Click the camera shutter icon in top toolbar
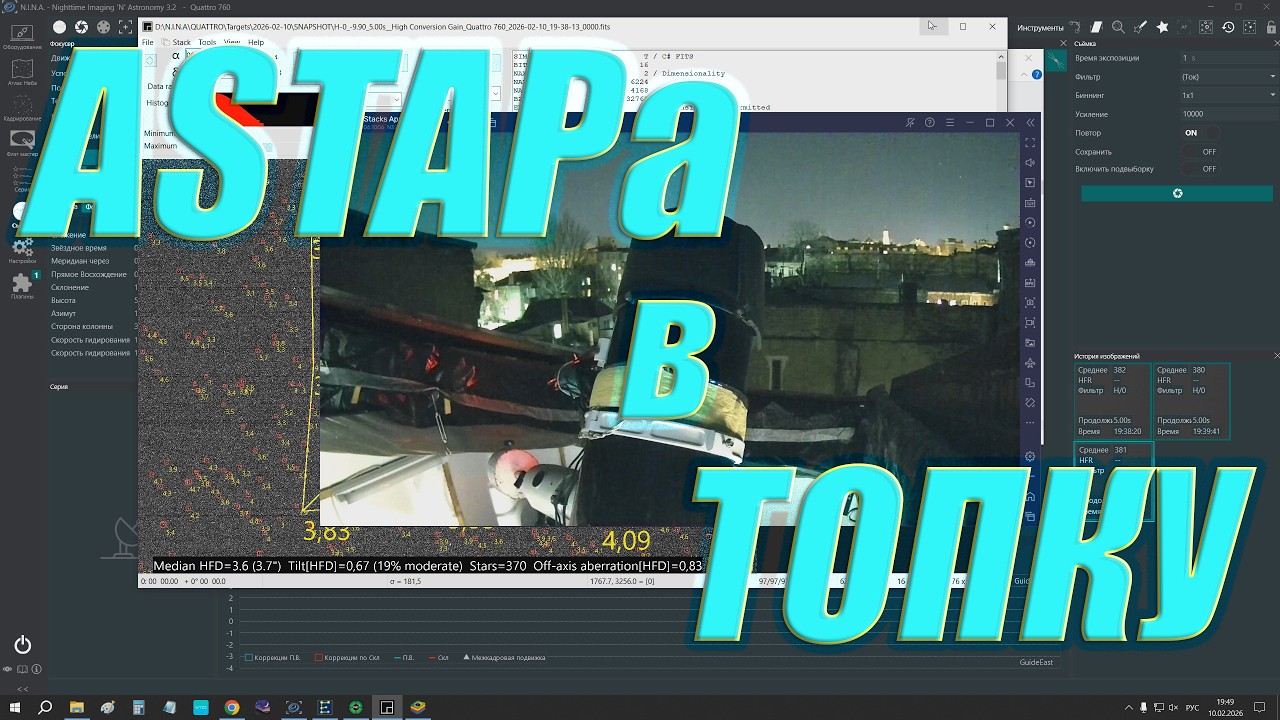 click(x=81, y=27)
